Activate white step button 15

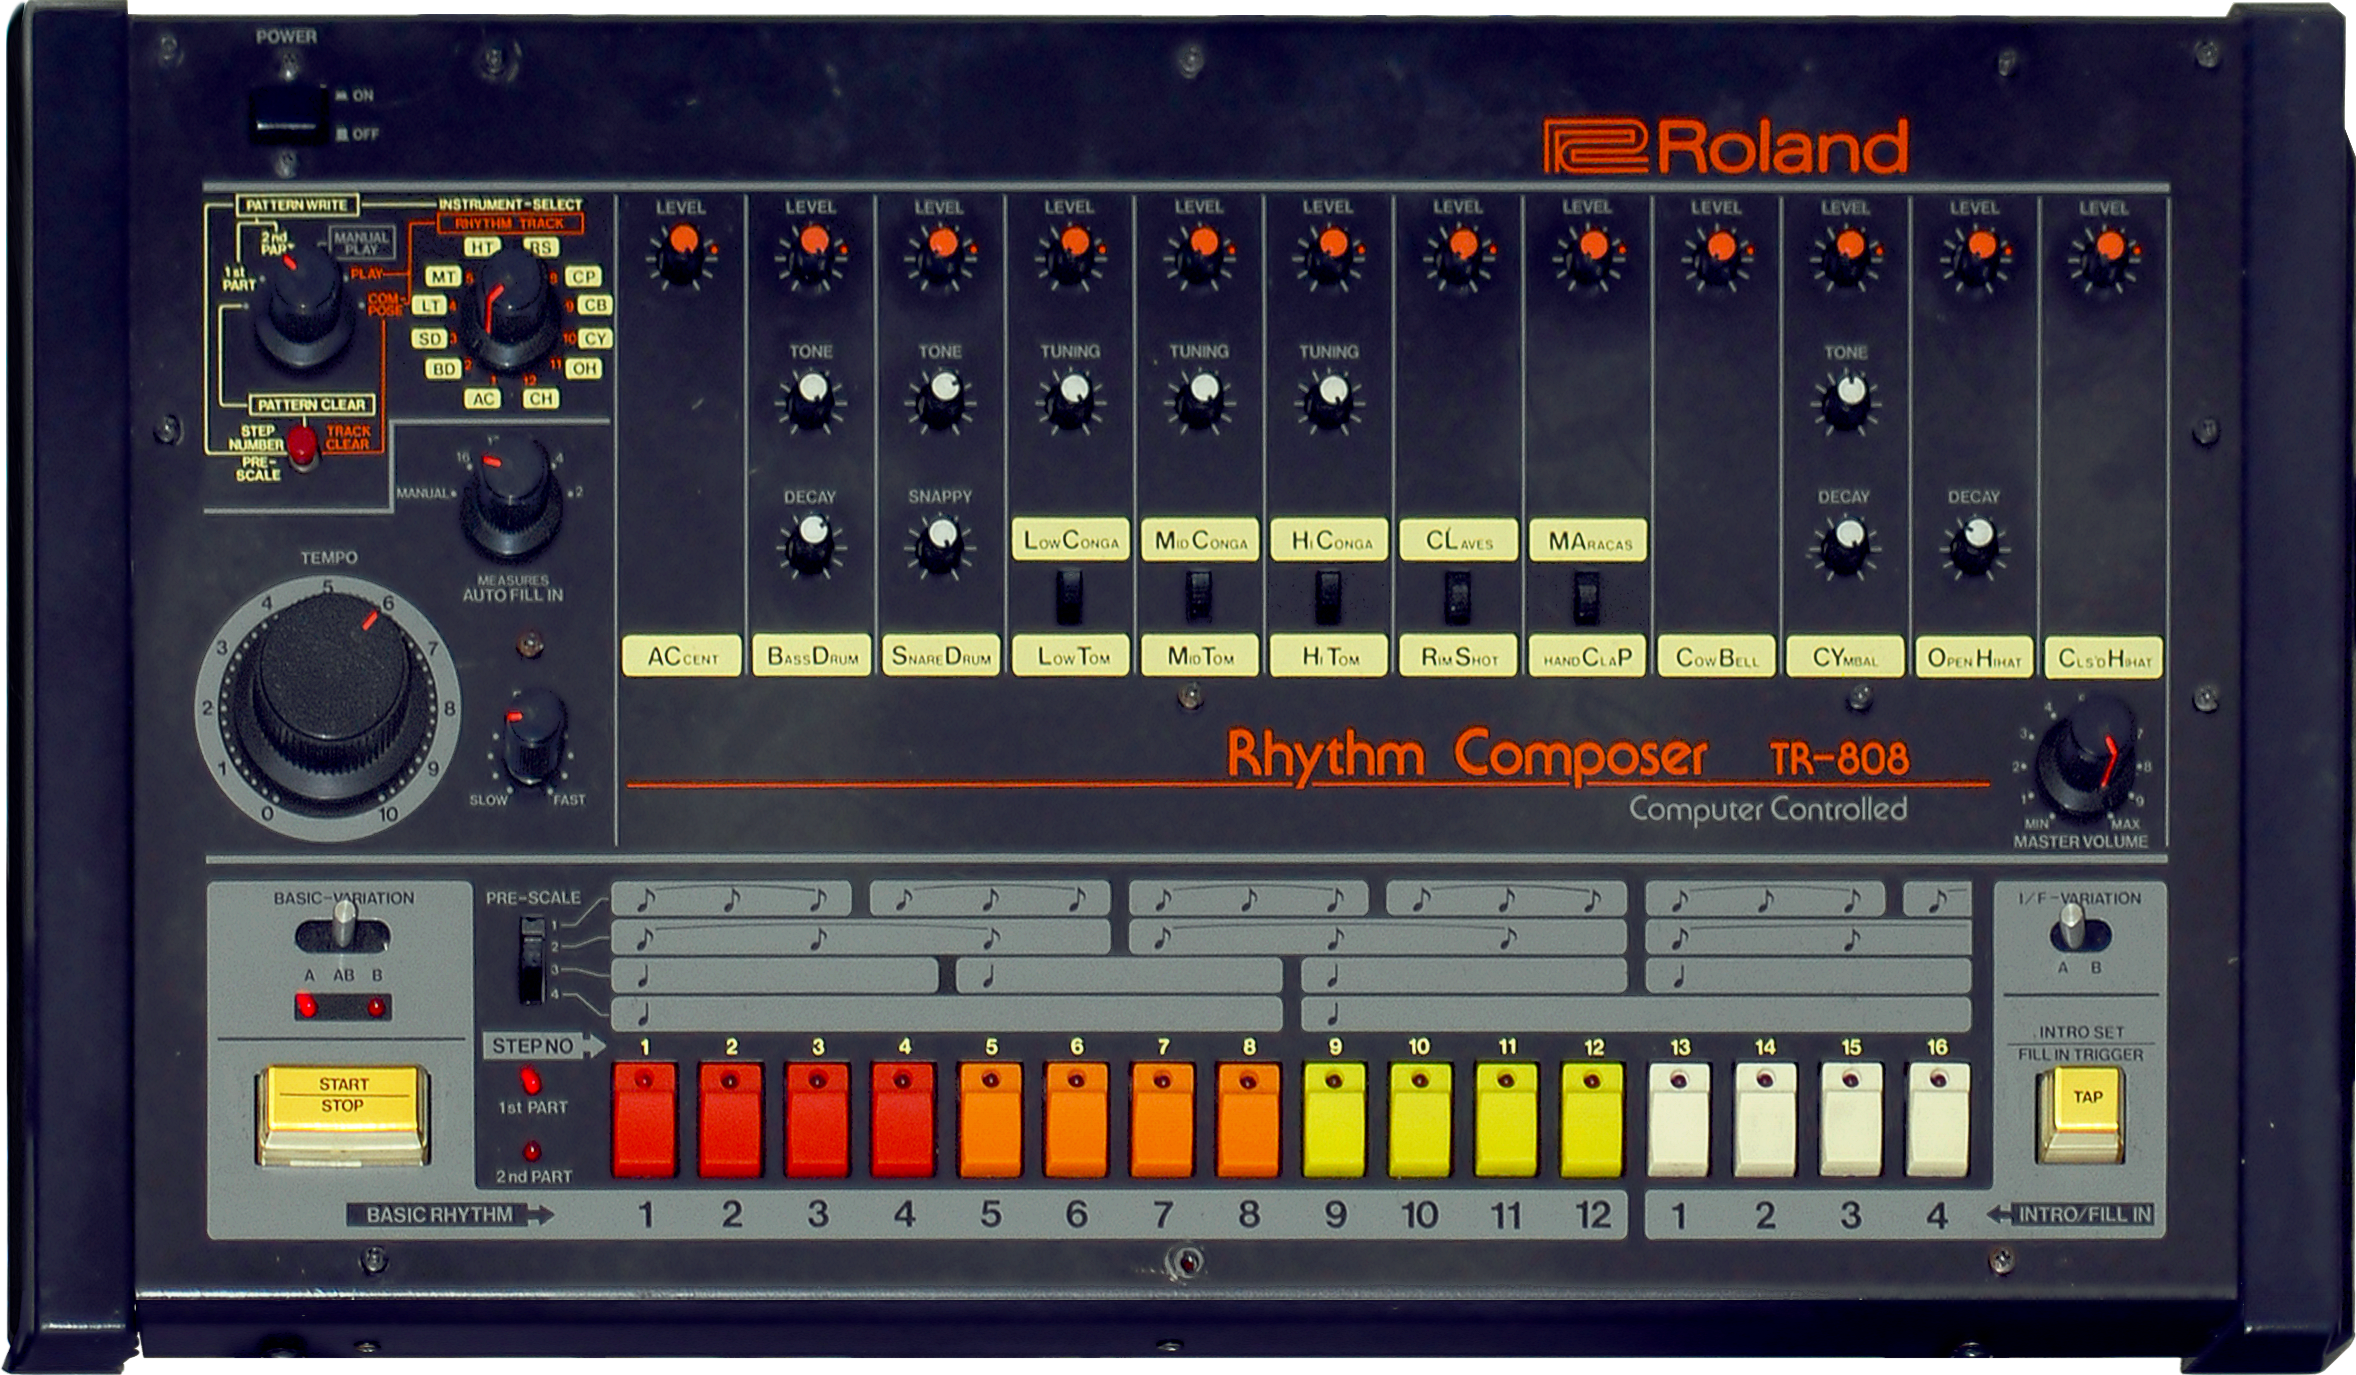[1851, 1120]
